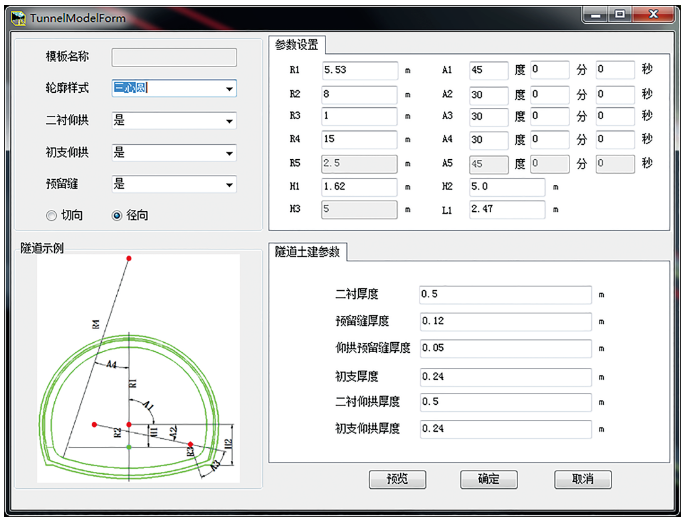Click the R2 field with value 8

(360, 94)
